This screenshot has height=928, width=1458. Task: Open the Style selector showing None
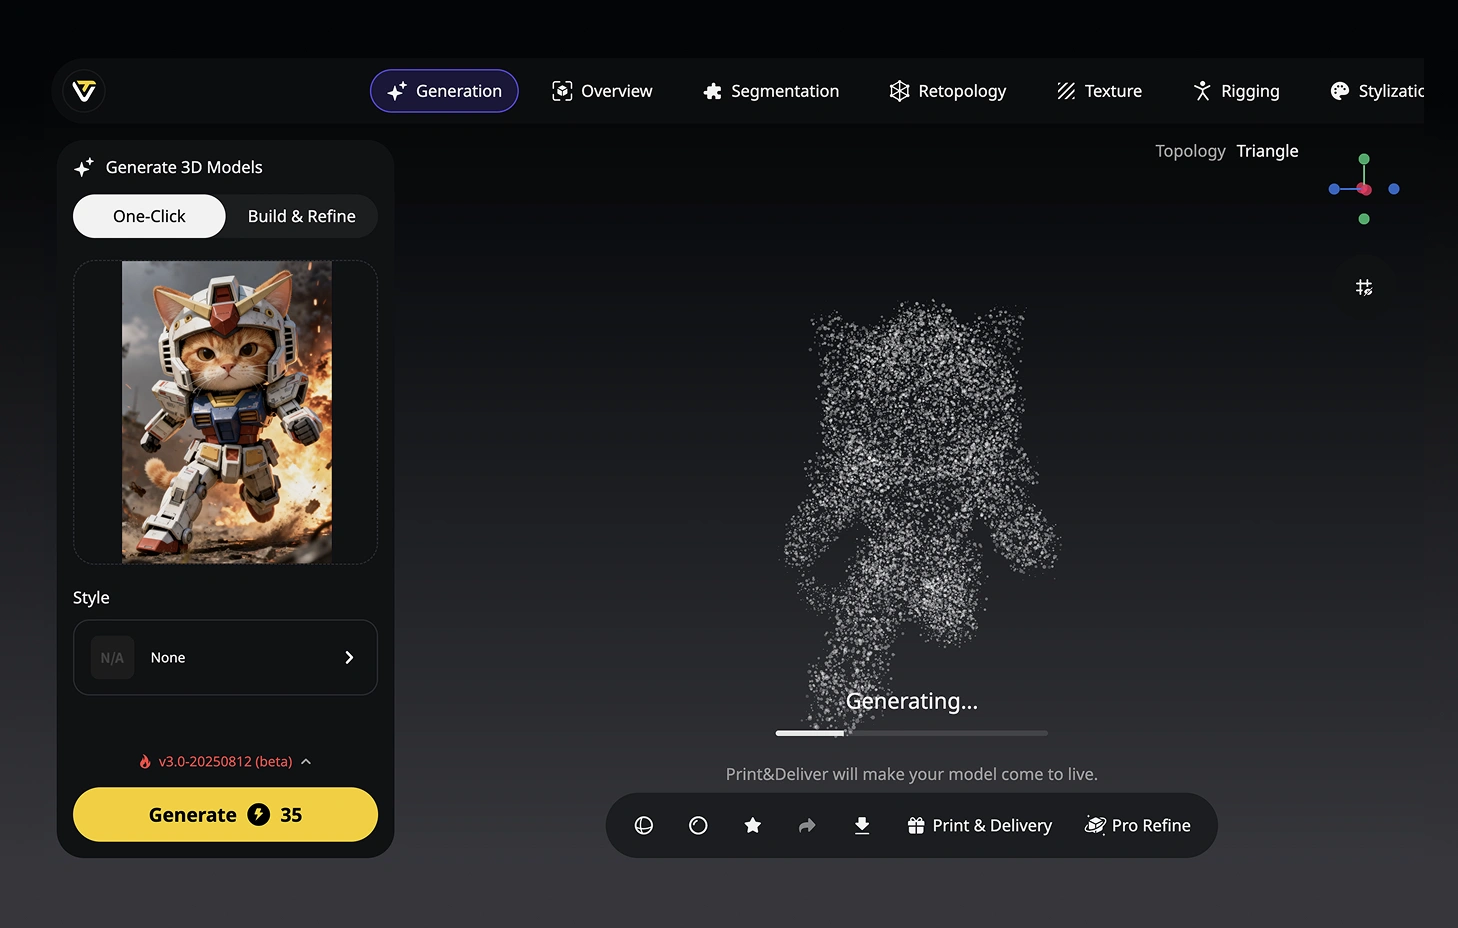[x=225, y=657]
